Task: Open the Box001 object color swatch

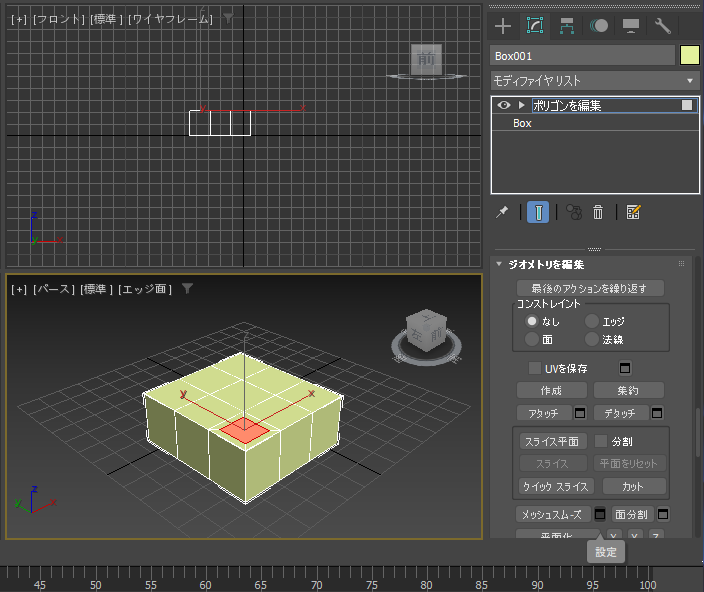Action: 690,56
